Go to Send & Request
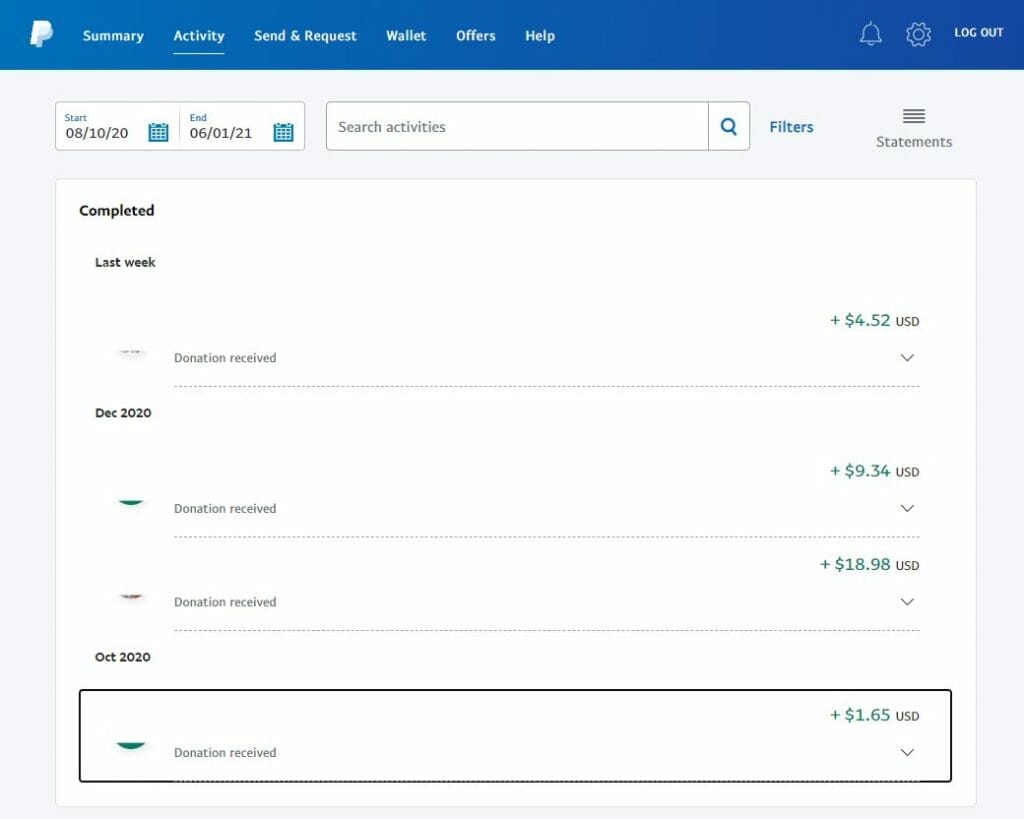The image size is (1024, 819). (x=305, y=36)
